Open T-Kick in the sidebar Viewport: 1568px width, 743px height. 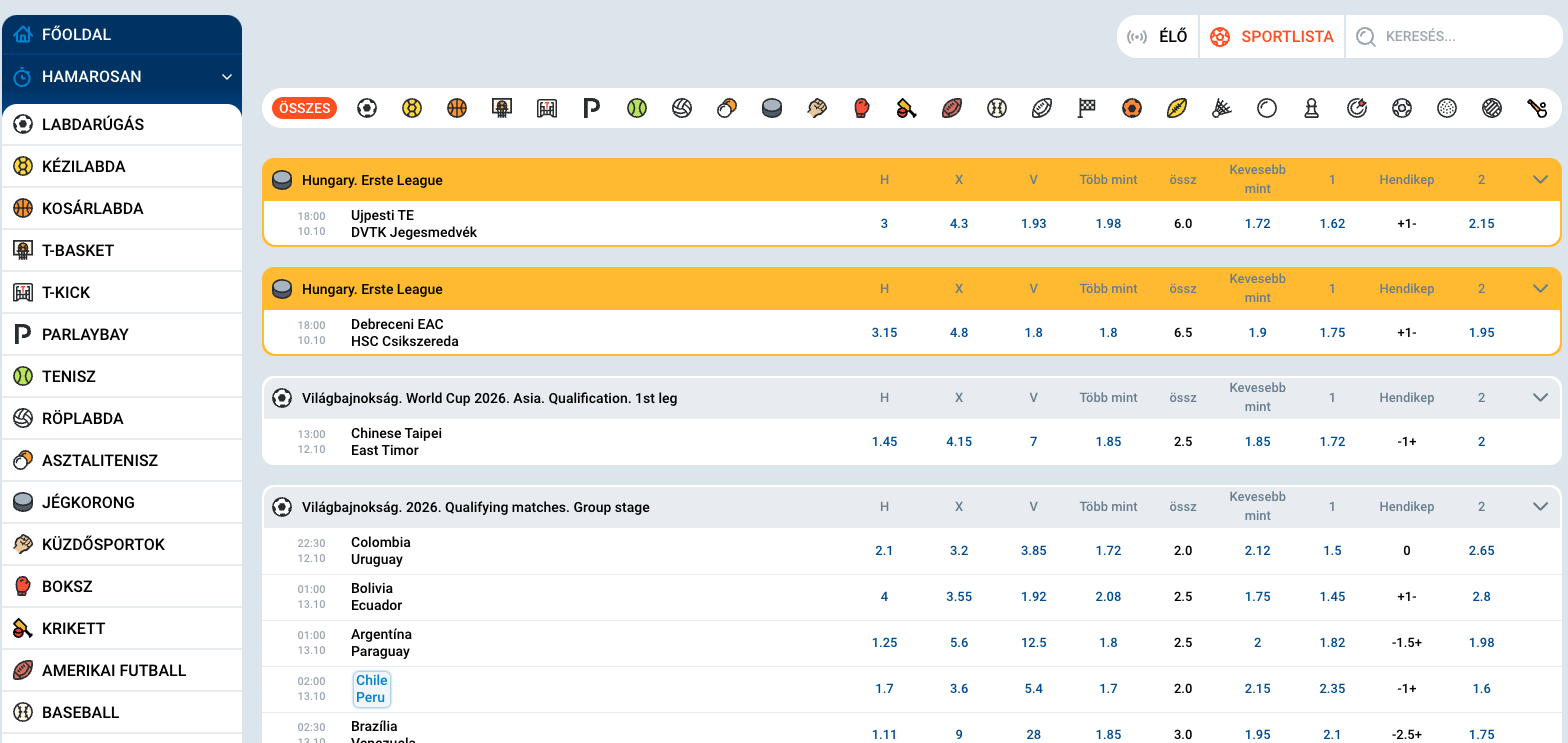(122, 293)
